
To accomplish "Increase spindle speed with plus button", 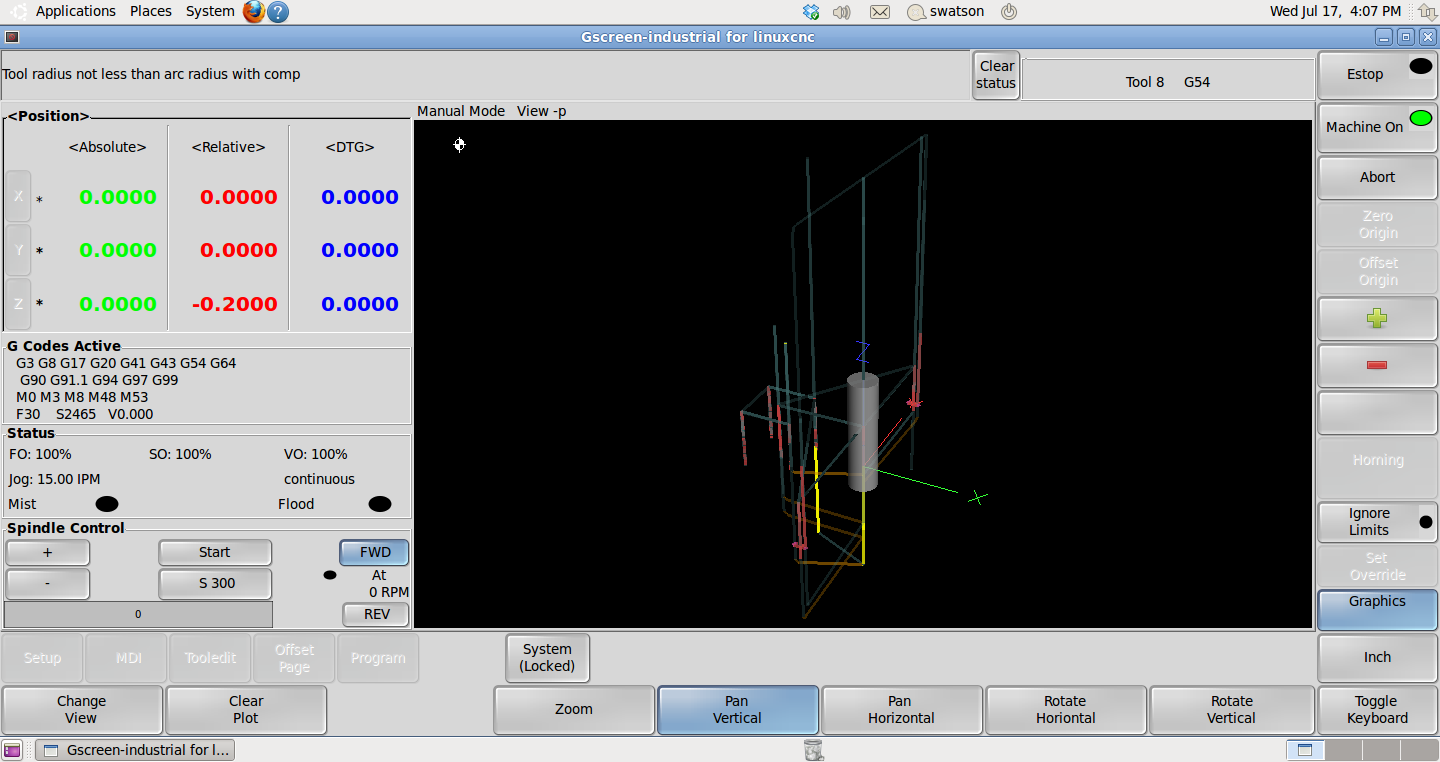I will 47,552.
